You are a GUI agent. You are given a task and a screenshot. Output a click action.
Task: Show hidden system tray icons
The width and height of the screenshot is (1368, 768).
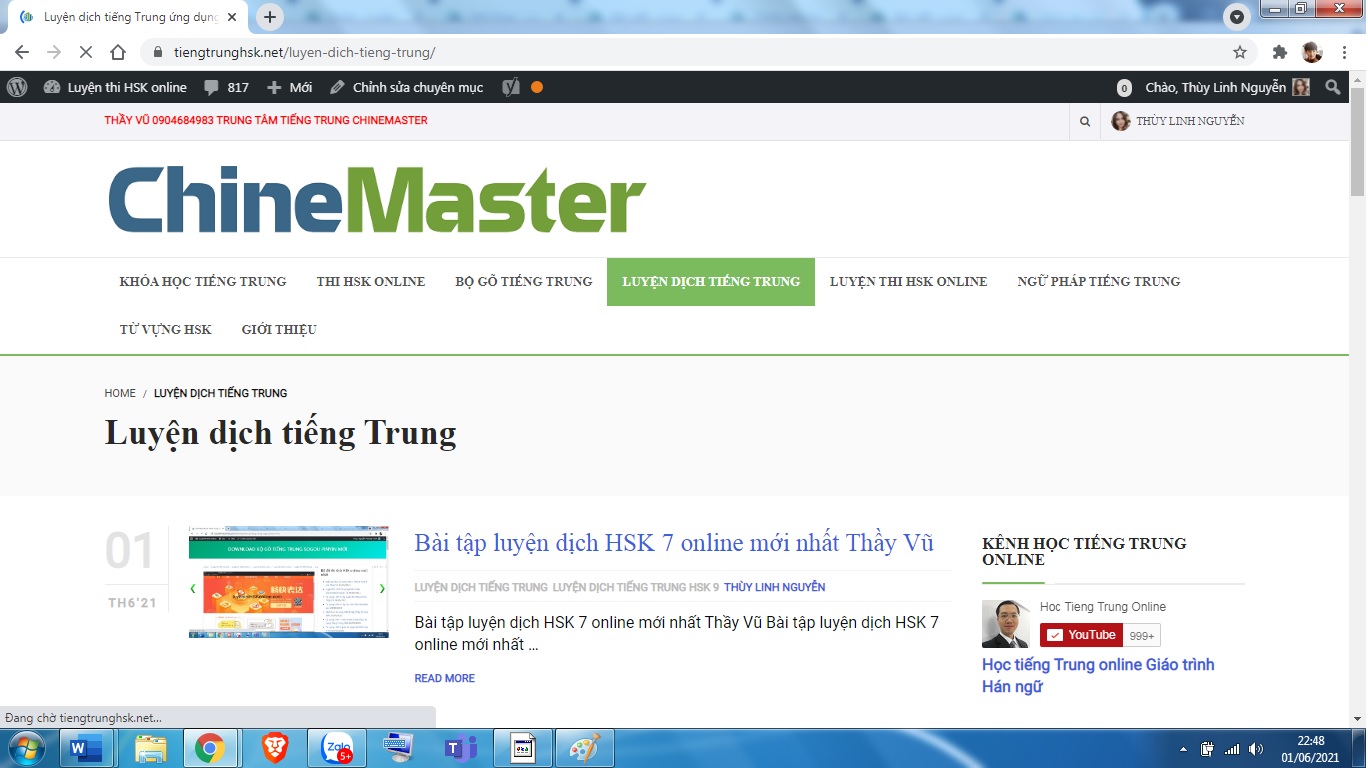click(x=1184, y=749)
